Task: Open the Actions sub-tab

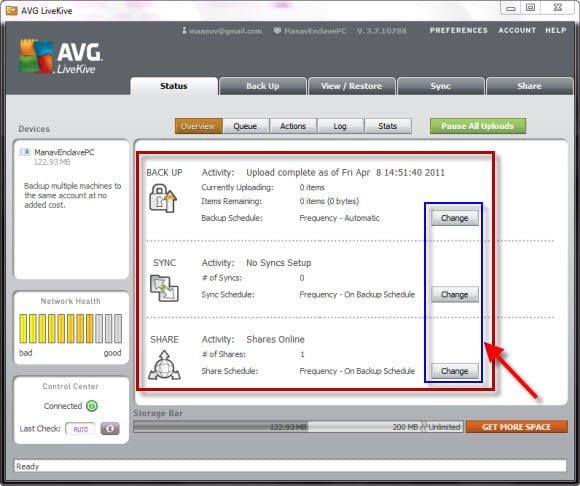Action: pos(293,126)
